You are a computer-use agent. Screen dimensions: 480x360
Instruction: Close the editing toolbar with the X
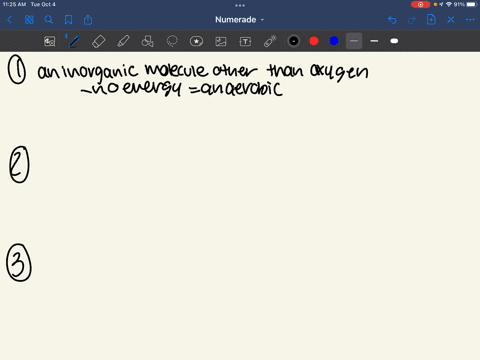click(x=451, y=20)
